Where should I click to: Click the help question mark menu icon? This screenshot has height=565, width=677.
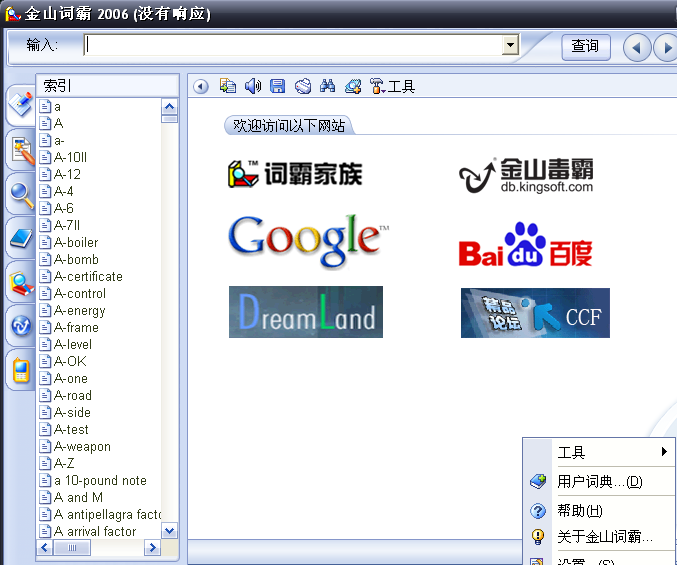[x=538, y=511]
